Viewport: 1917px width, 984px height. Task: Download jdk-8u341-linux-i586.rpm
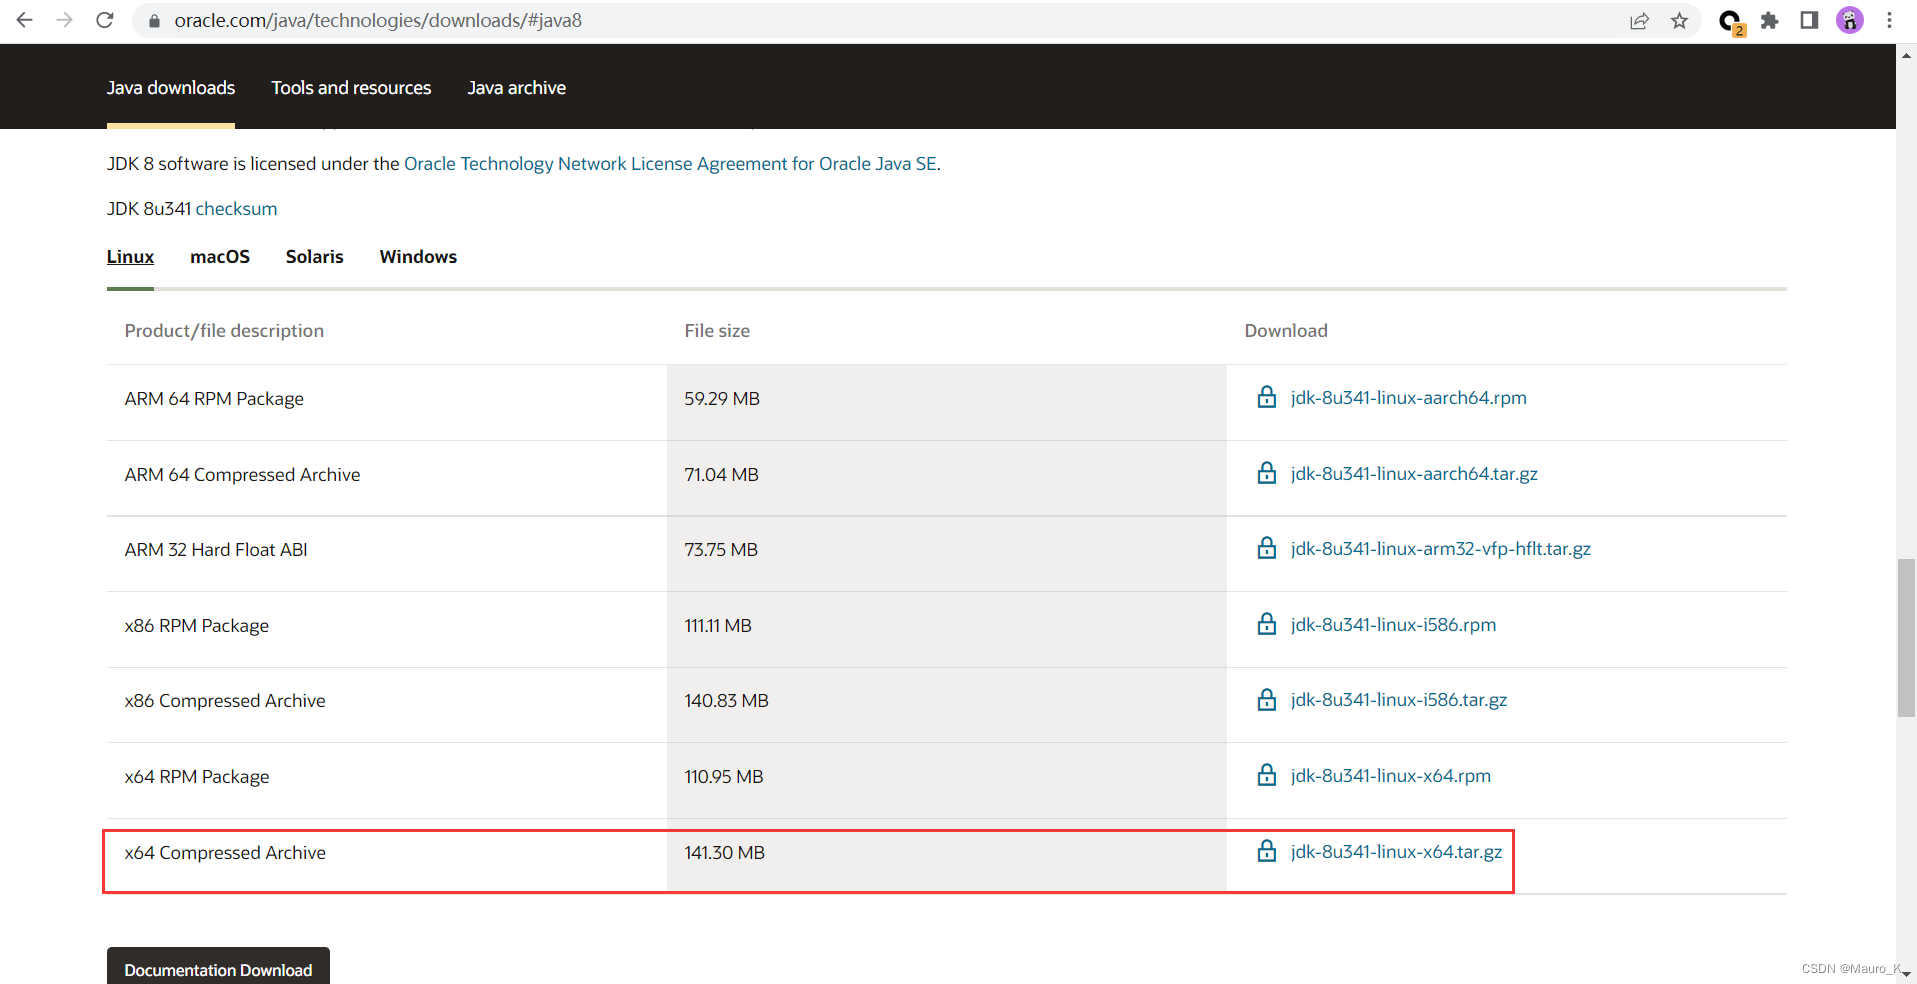point(1393,624)
